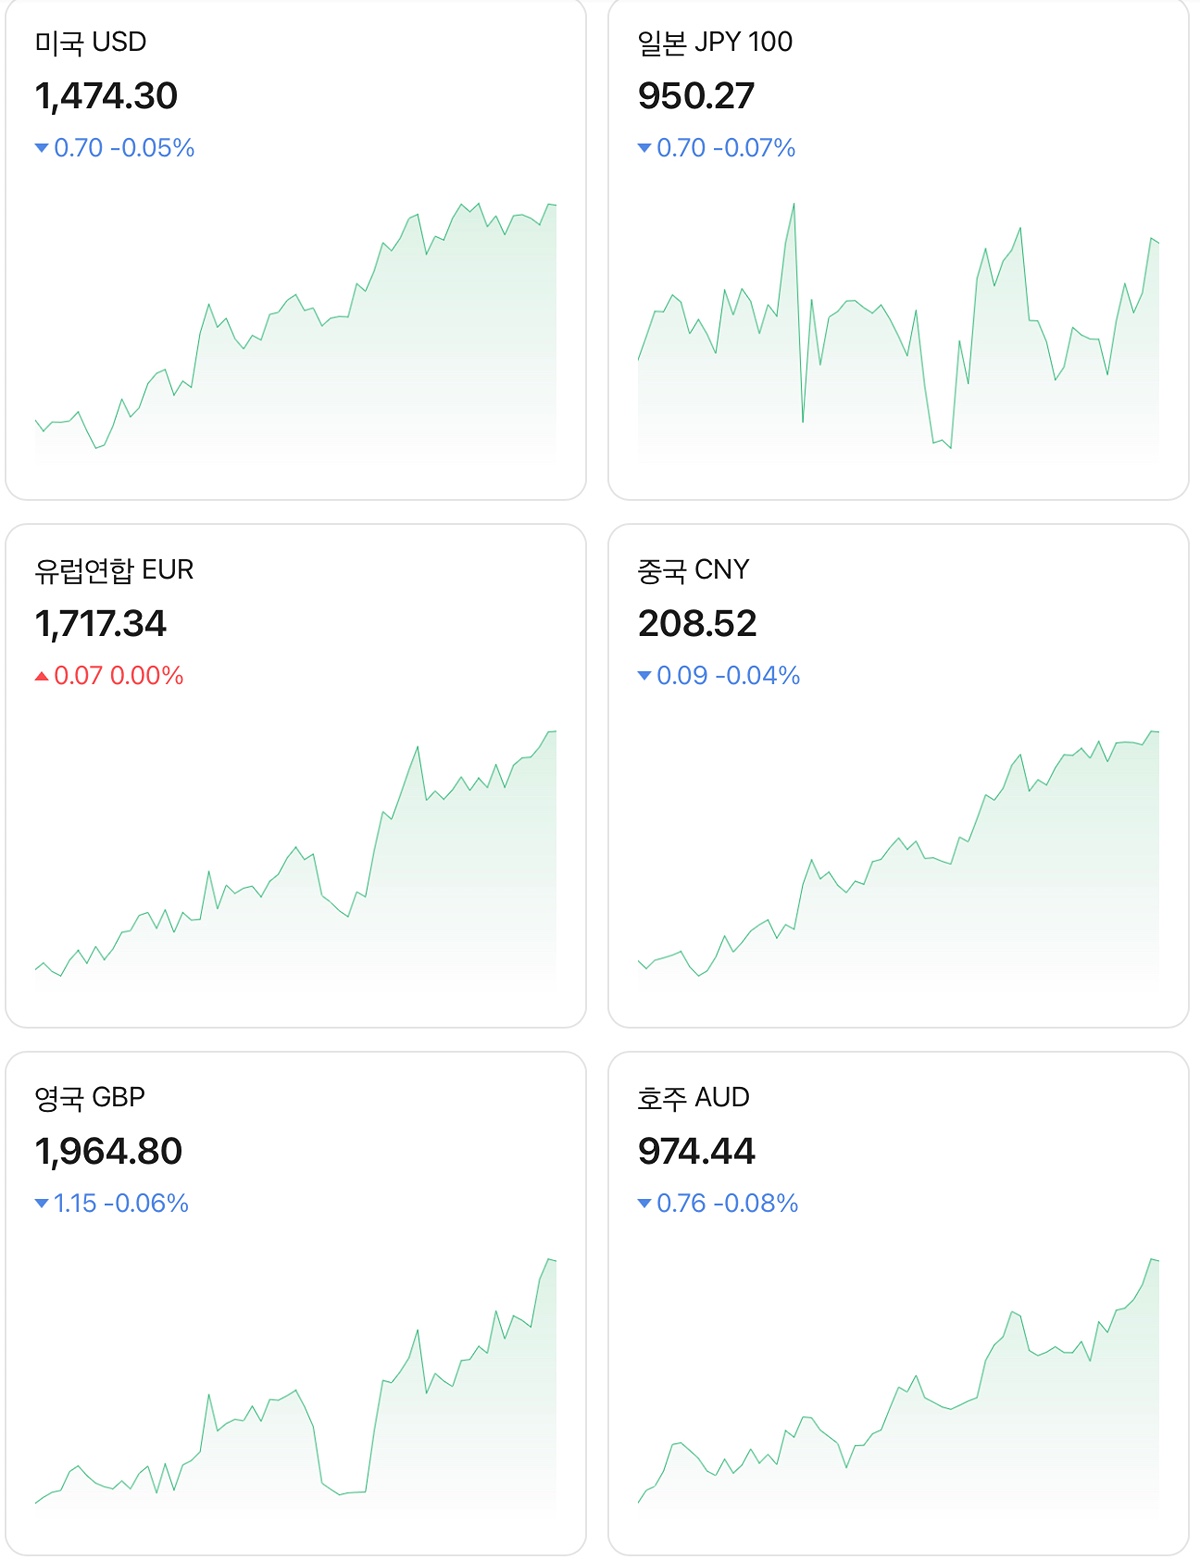Click the EUR trend chart
Image resolution: width=1200 pixels, height=1560 pixels.
point(296,862)
